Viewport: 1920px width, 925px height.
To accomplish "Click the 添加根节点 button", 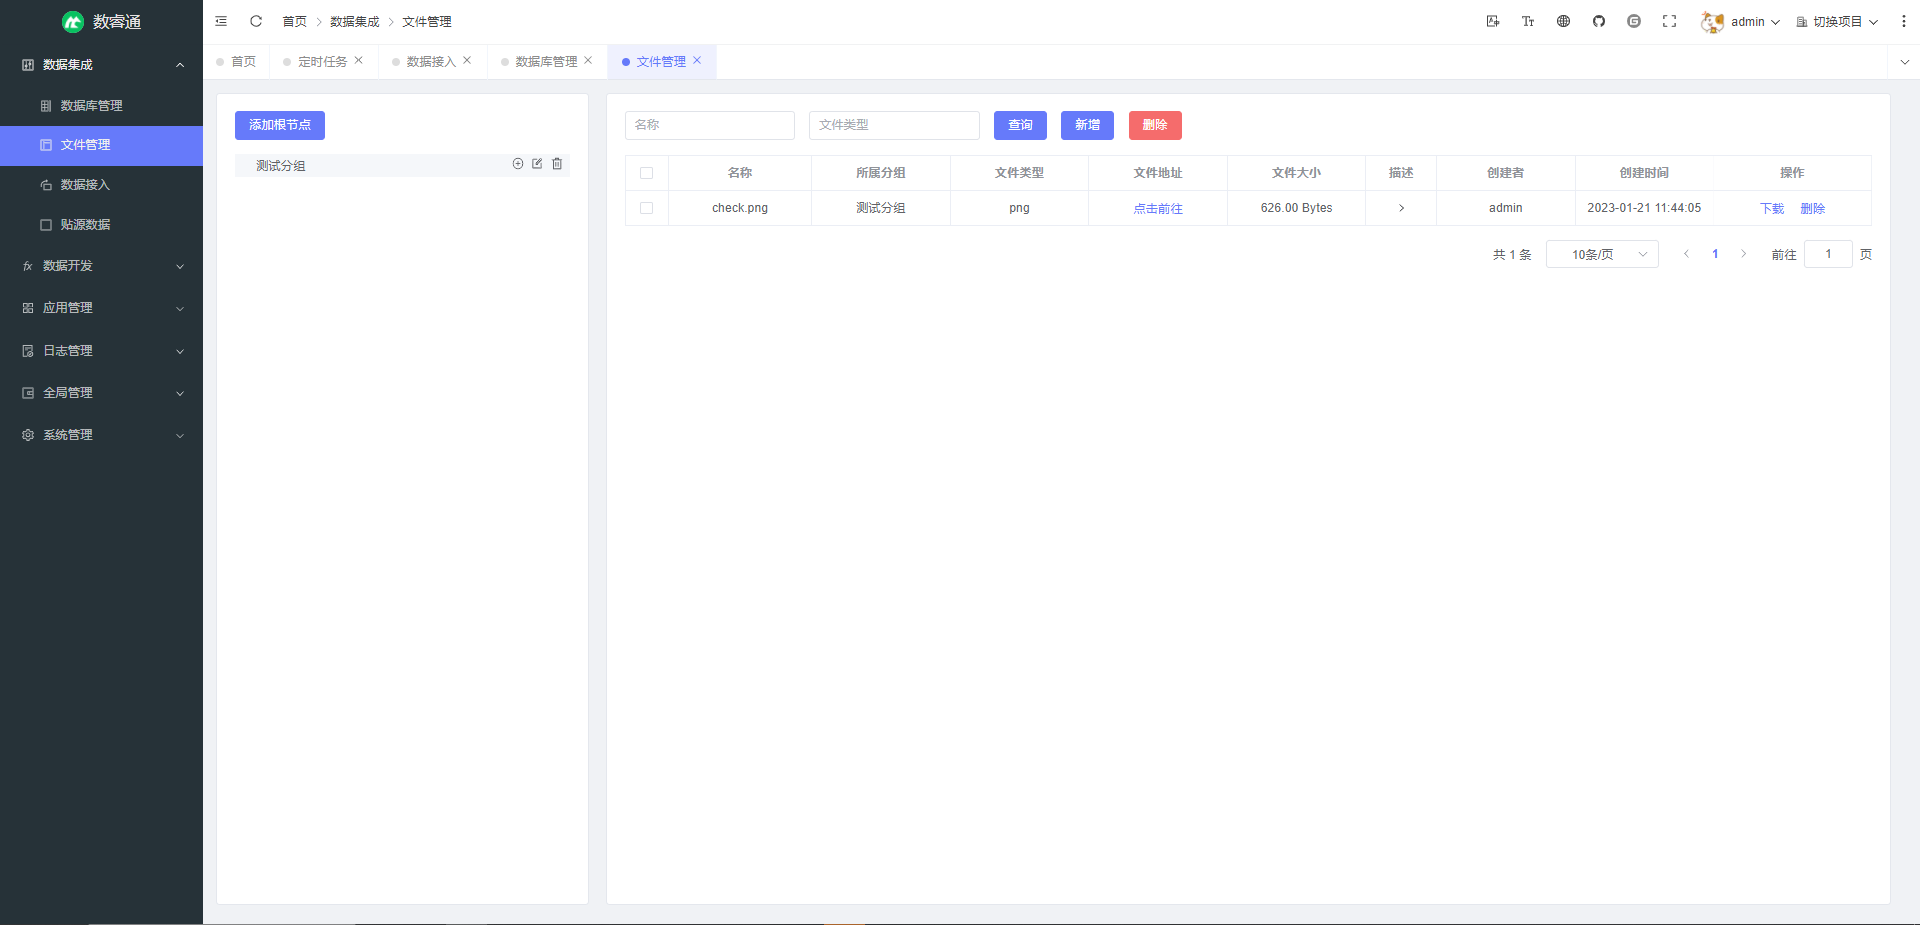I will point(280,125).
